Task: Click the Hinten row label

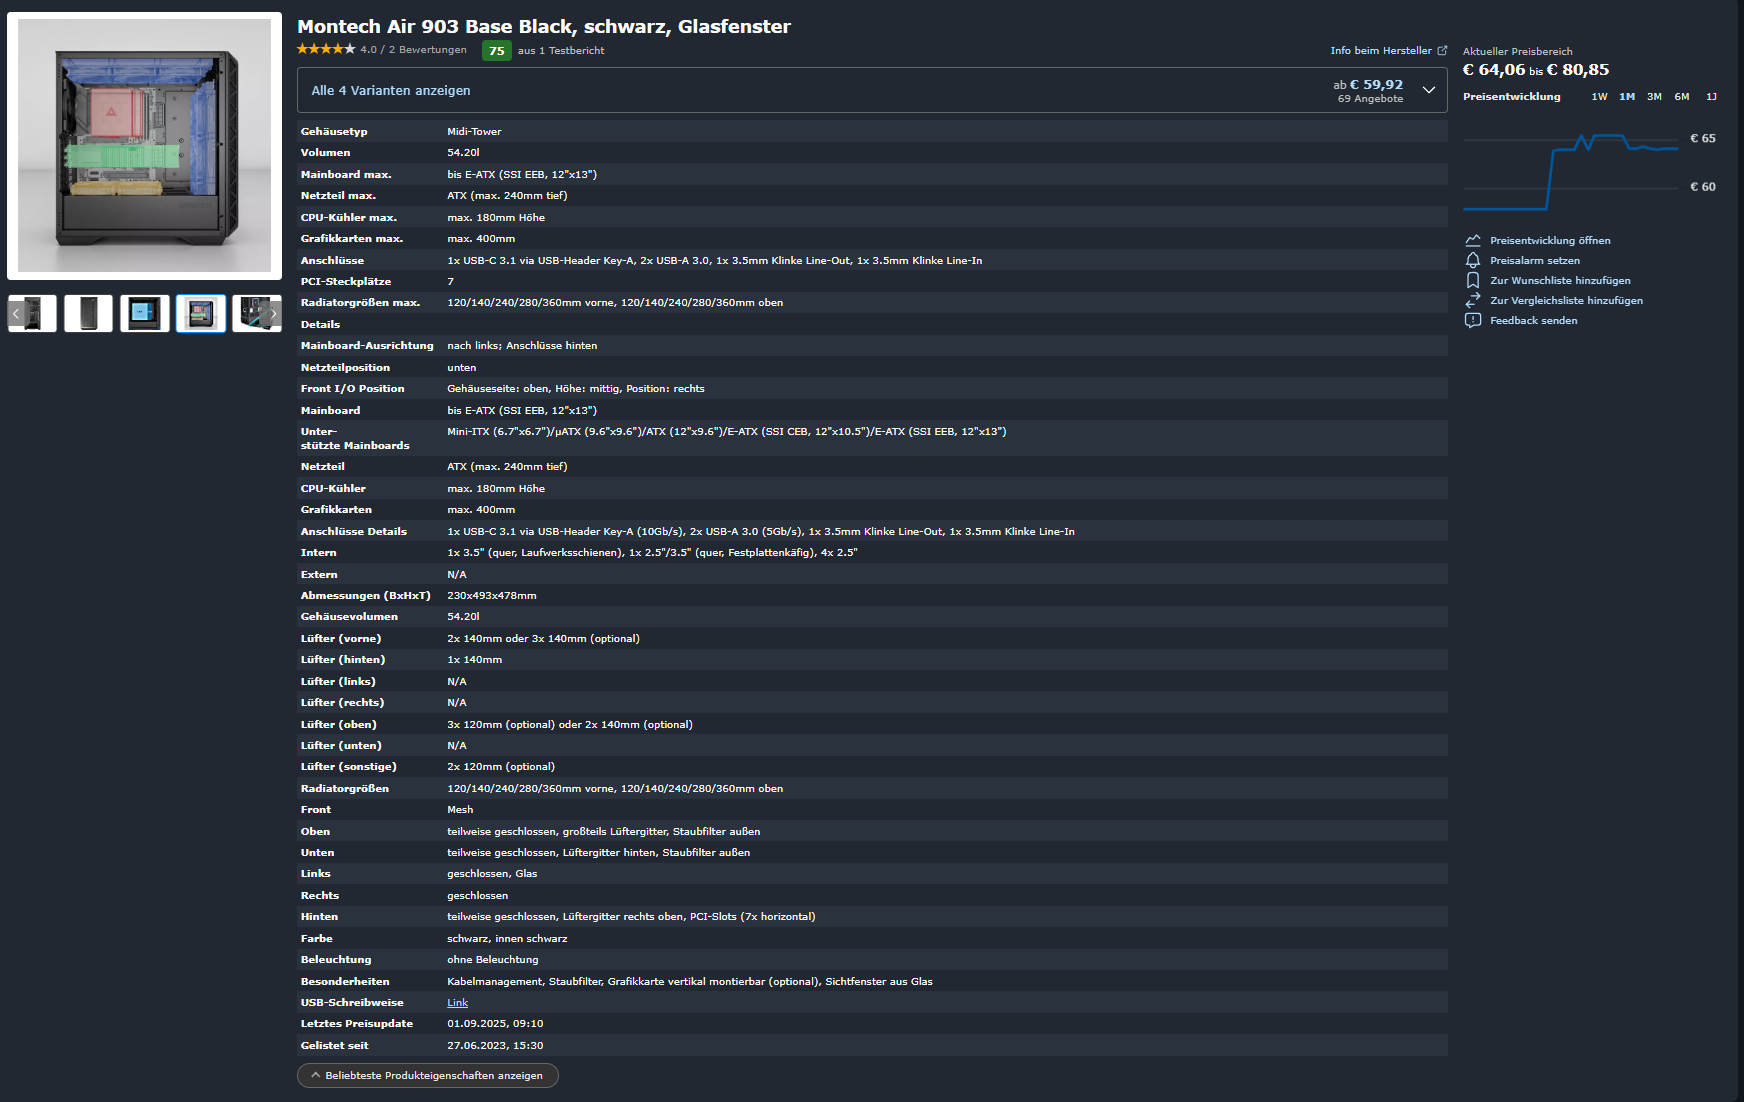Action: (x=319, y=916)
